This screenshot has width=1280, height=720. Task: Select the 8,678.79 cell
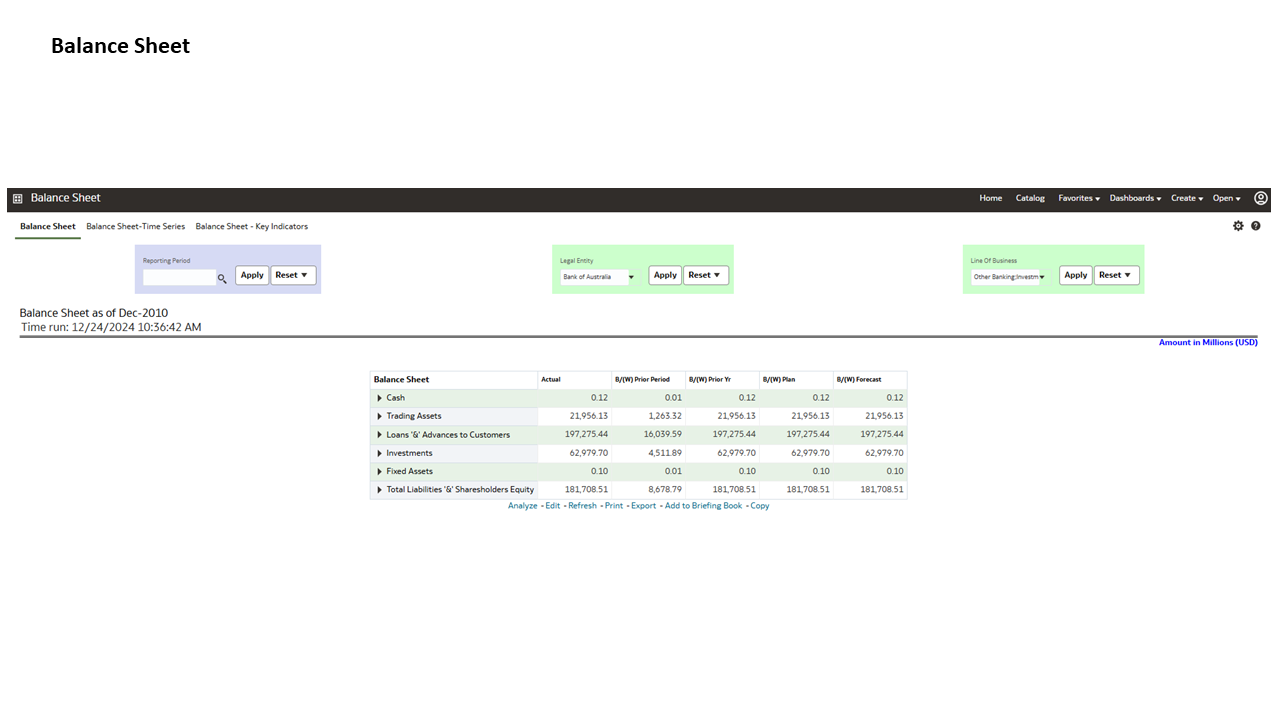648,490
